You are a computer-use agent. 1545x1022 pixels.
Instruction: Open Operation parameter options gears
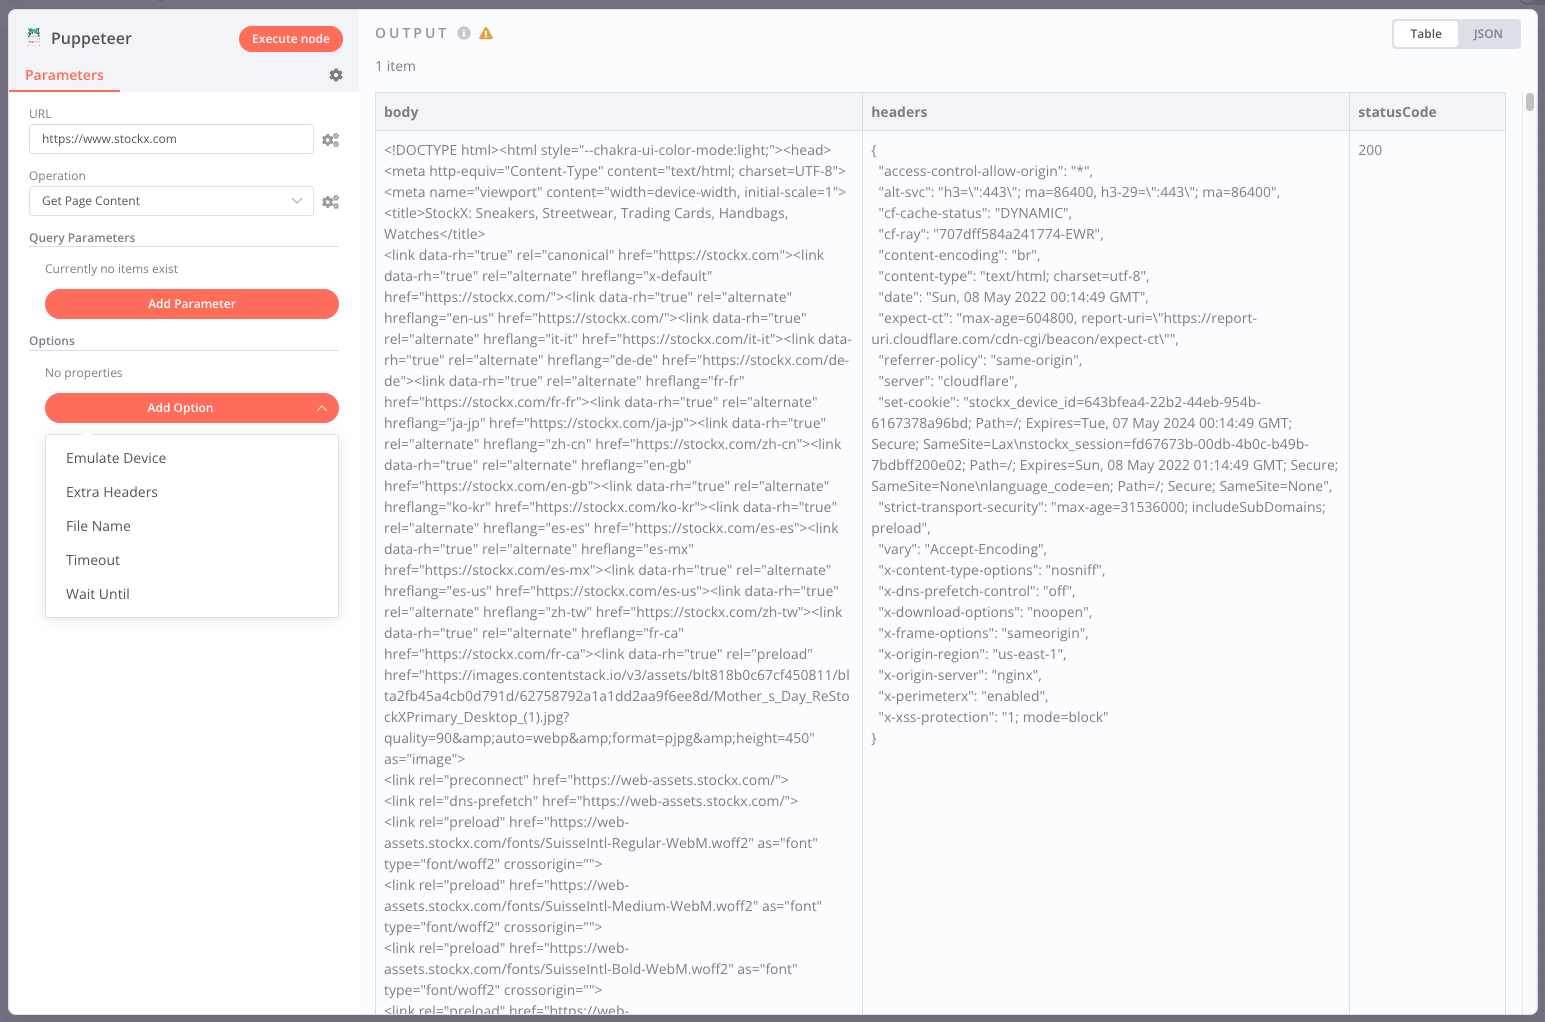330,202
